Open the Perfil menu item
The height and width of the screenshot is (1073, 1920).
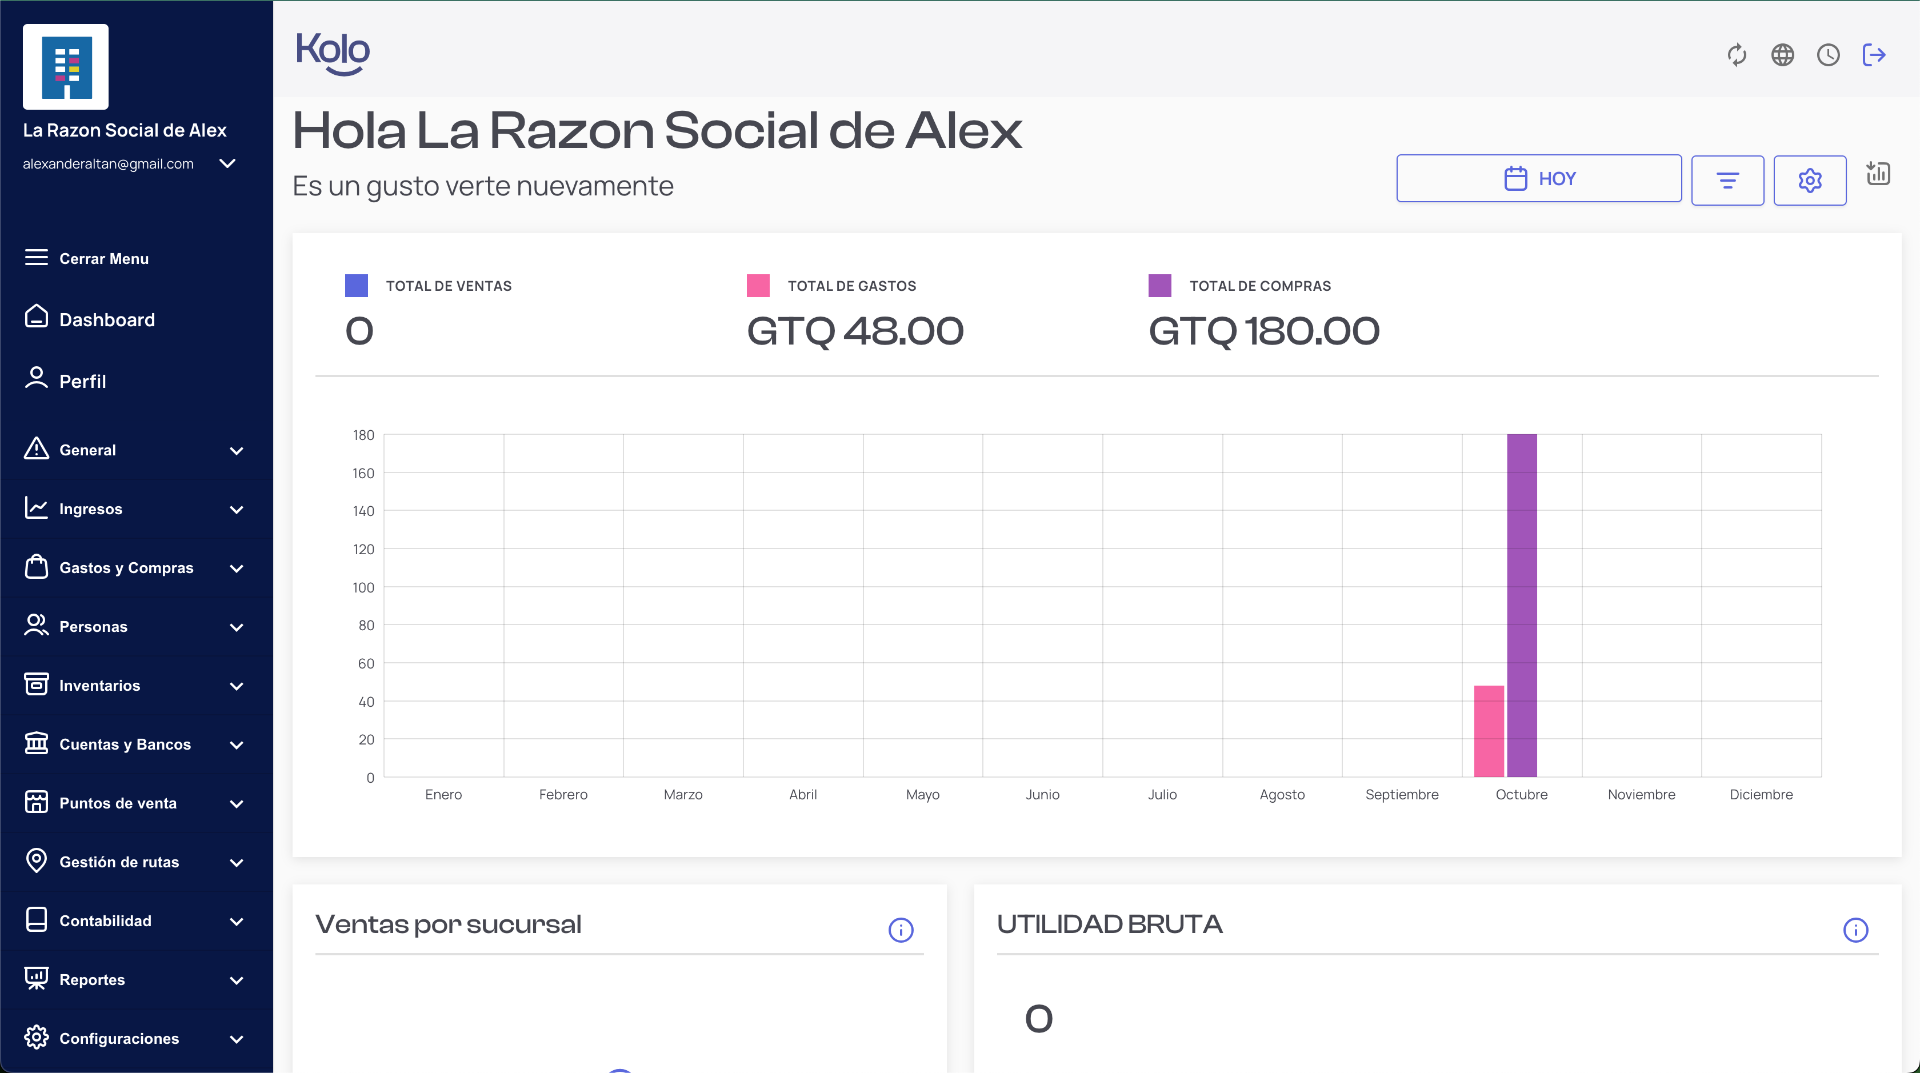[82, 381]
